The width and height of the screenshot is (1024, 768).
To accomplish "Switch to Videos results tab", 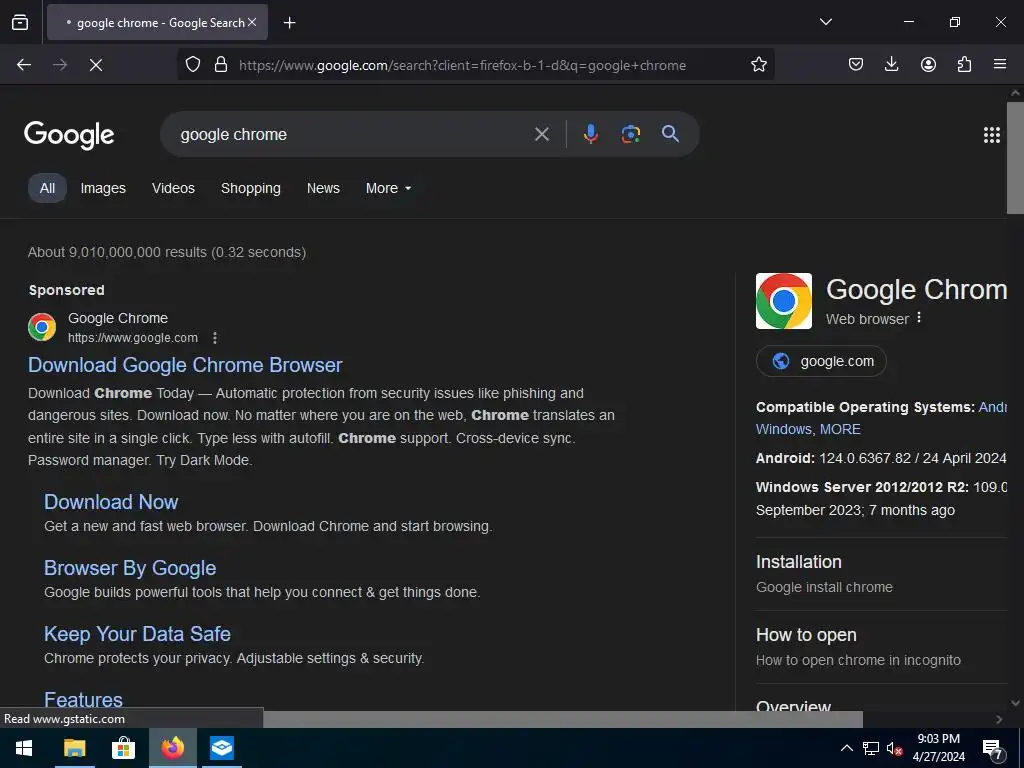I will tap(173, 188).
